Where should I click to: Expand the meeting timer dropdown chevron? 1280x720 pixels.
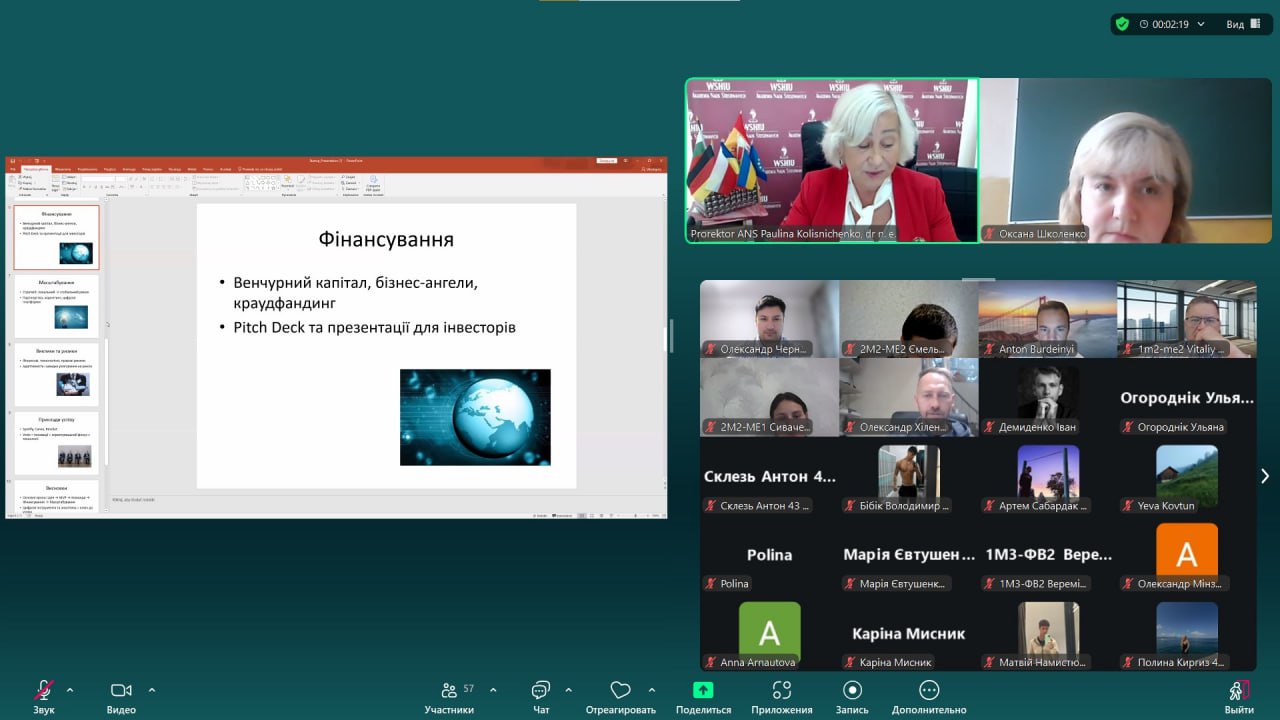[1201, 24]
